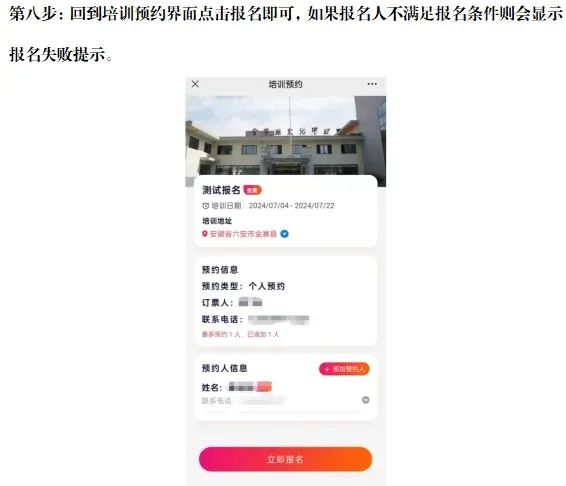Tap the building banner photo
The image size is (566, 486).
pos(286,141)
